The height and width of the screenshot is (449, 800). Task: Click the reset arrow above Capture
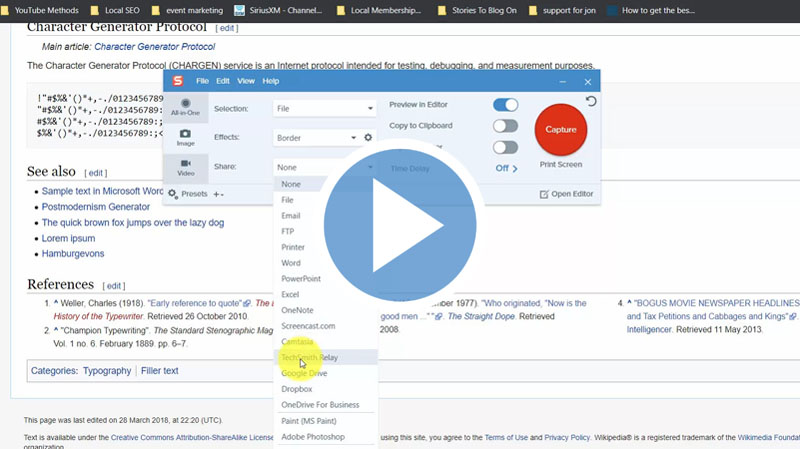[591, 102]
